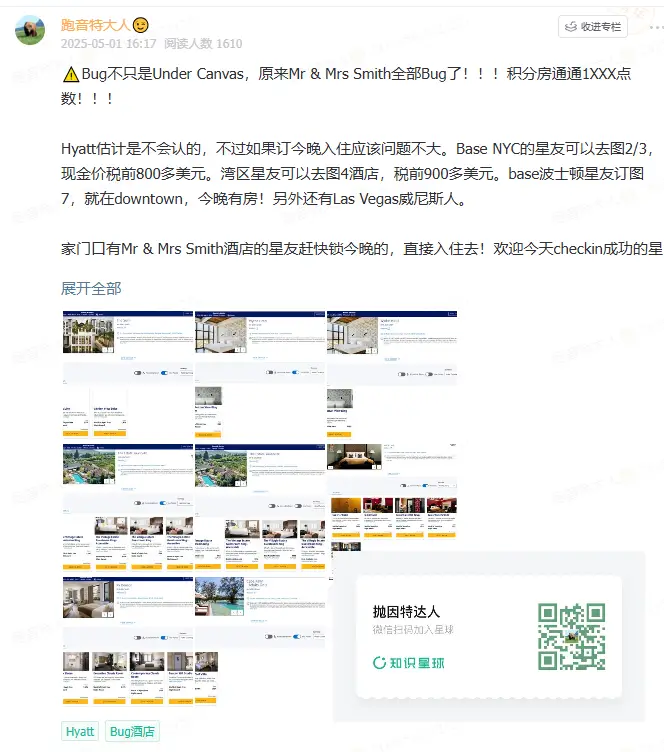Viewport: 664px width, 752px height.
Task: Open the Bug酒店 tag
Action: 132,731
